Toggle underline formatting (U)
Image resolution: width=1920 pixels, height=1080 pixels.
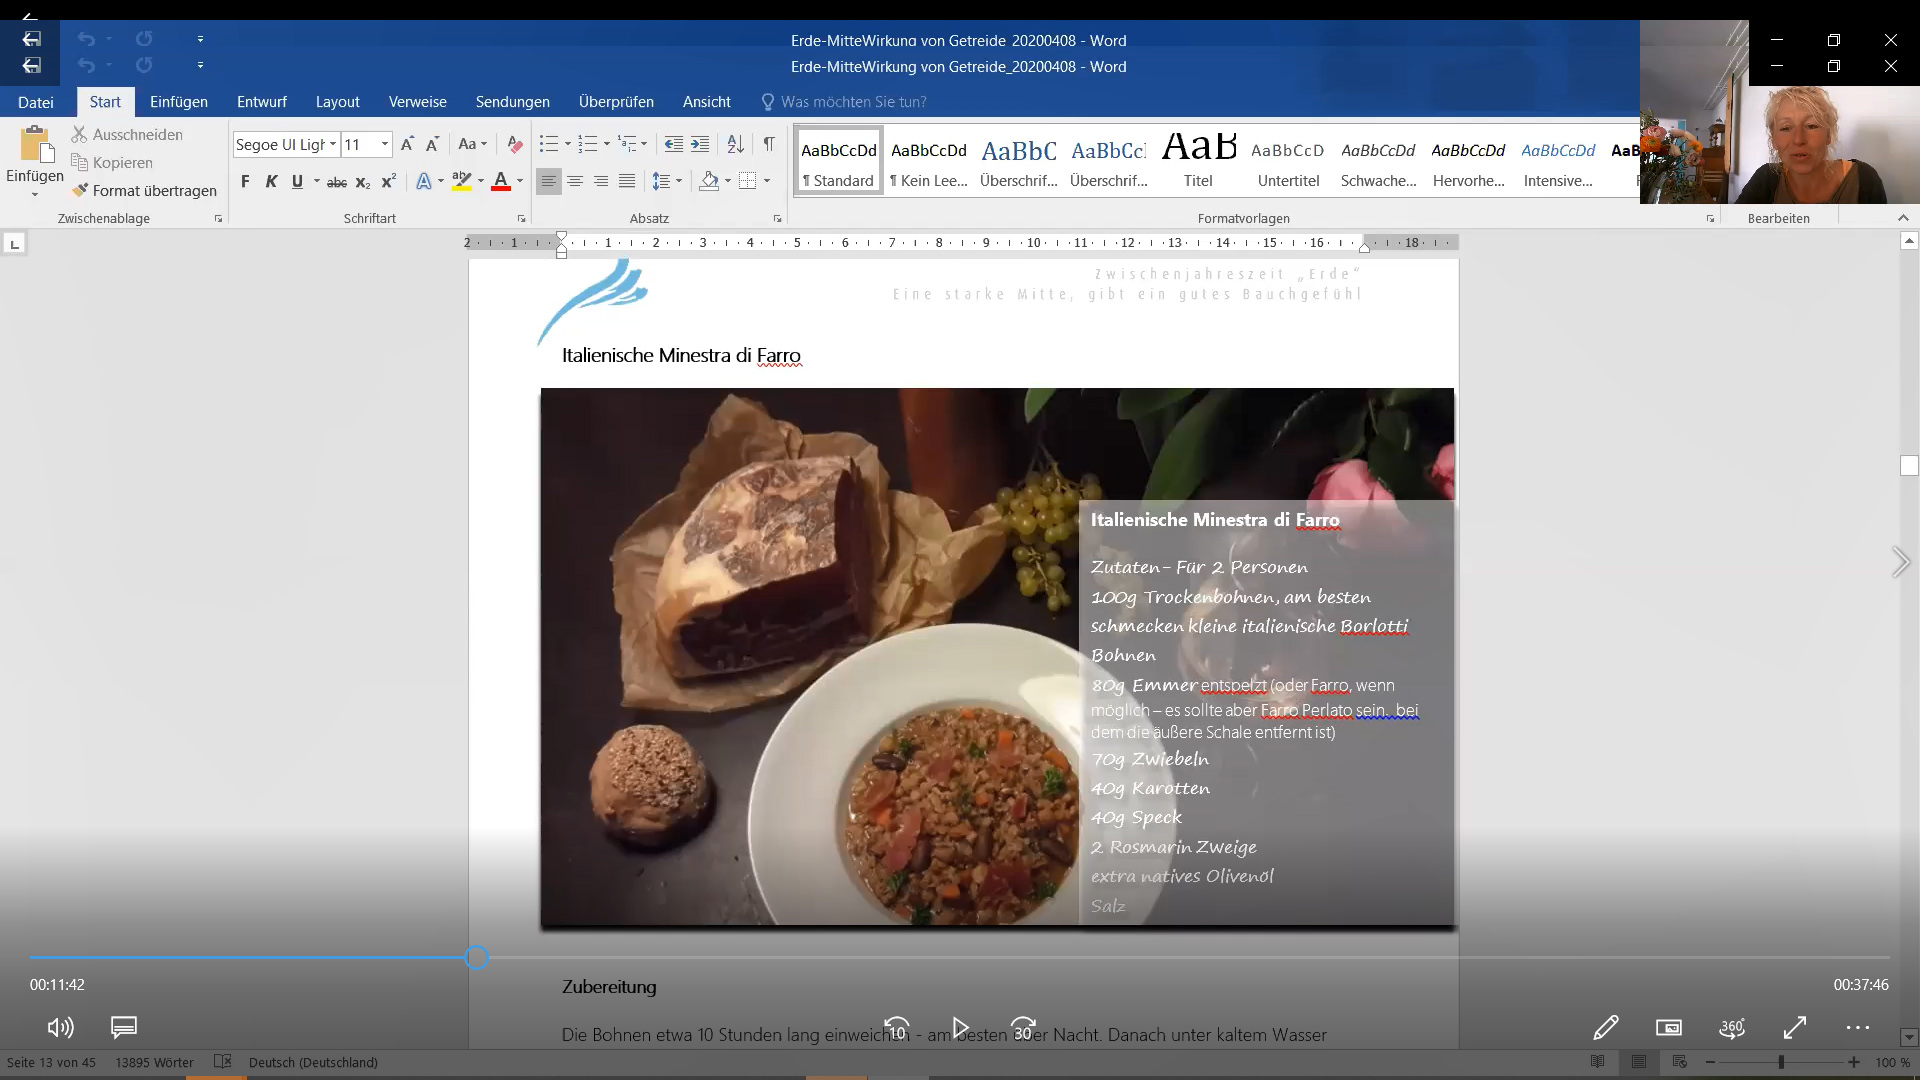click(297, 181)
